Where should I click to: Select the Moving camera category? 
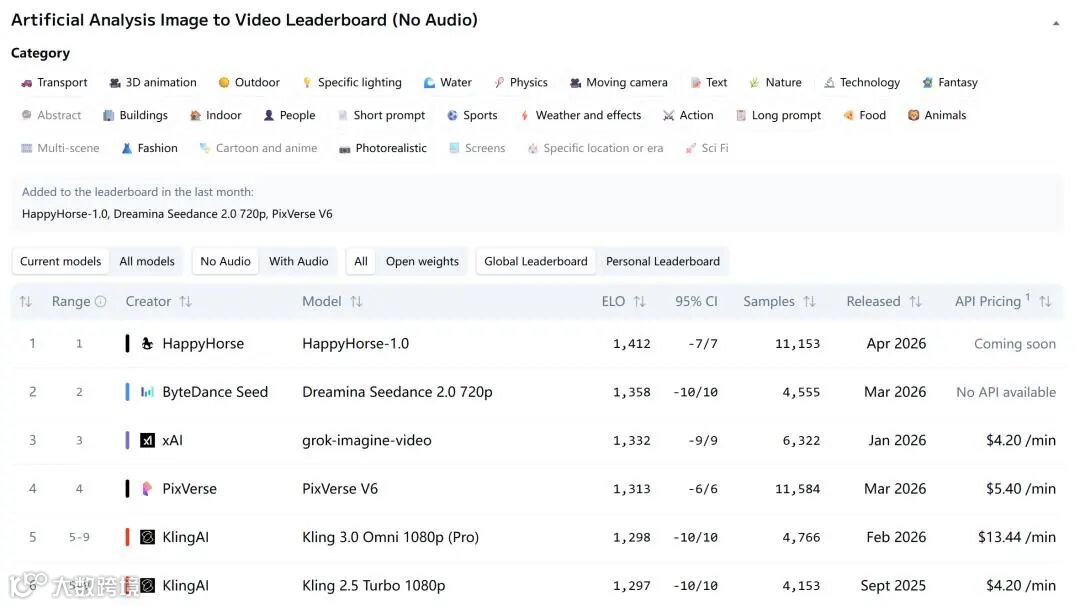(x=618, y=83)
